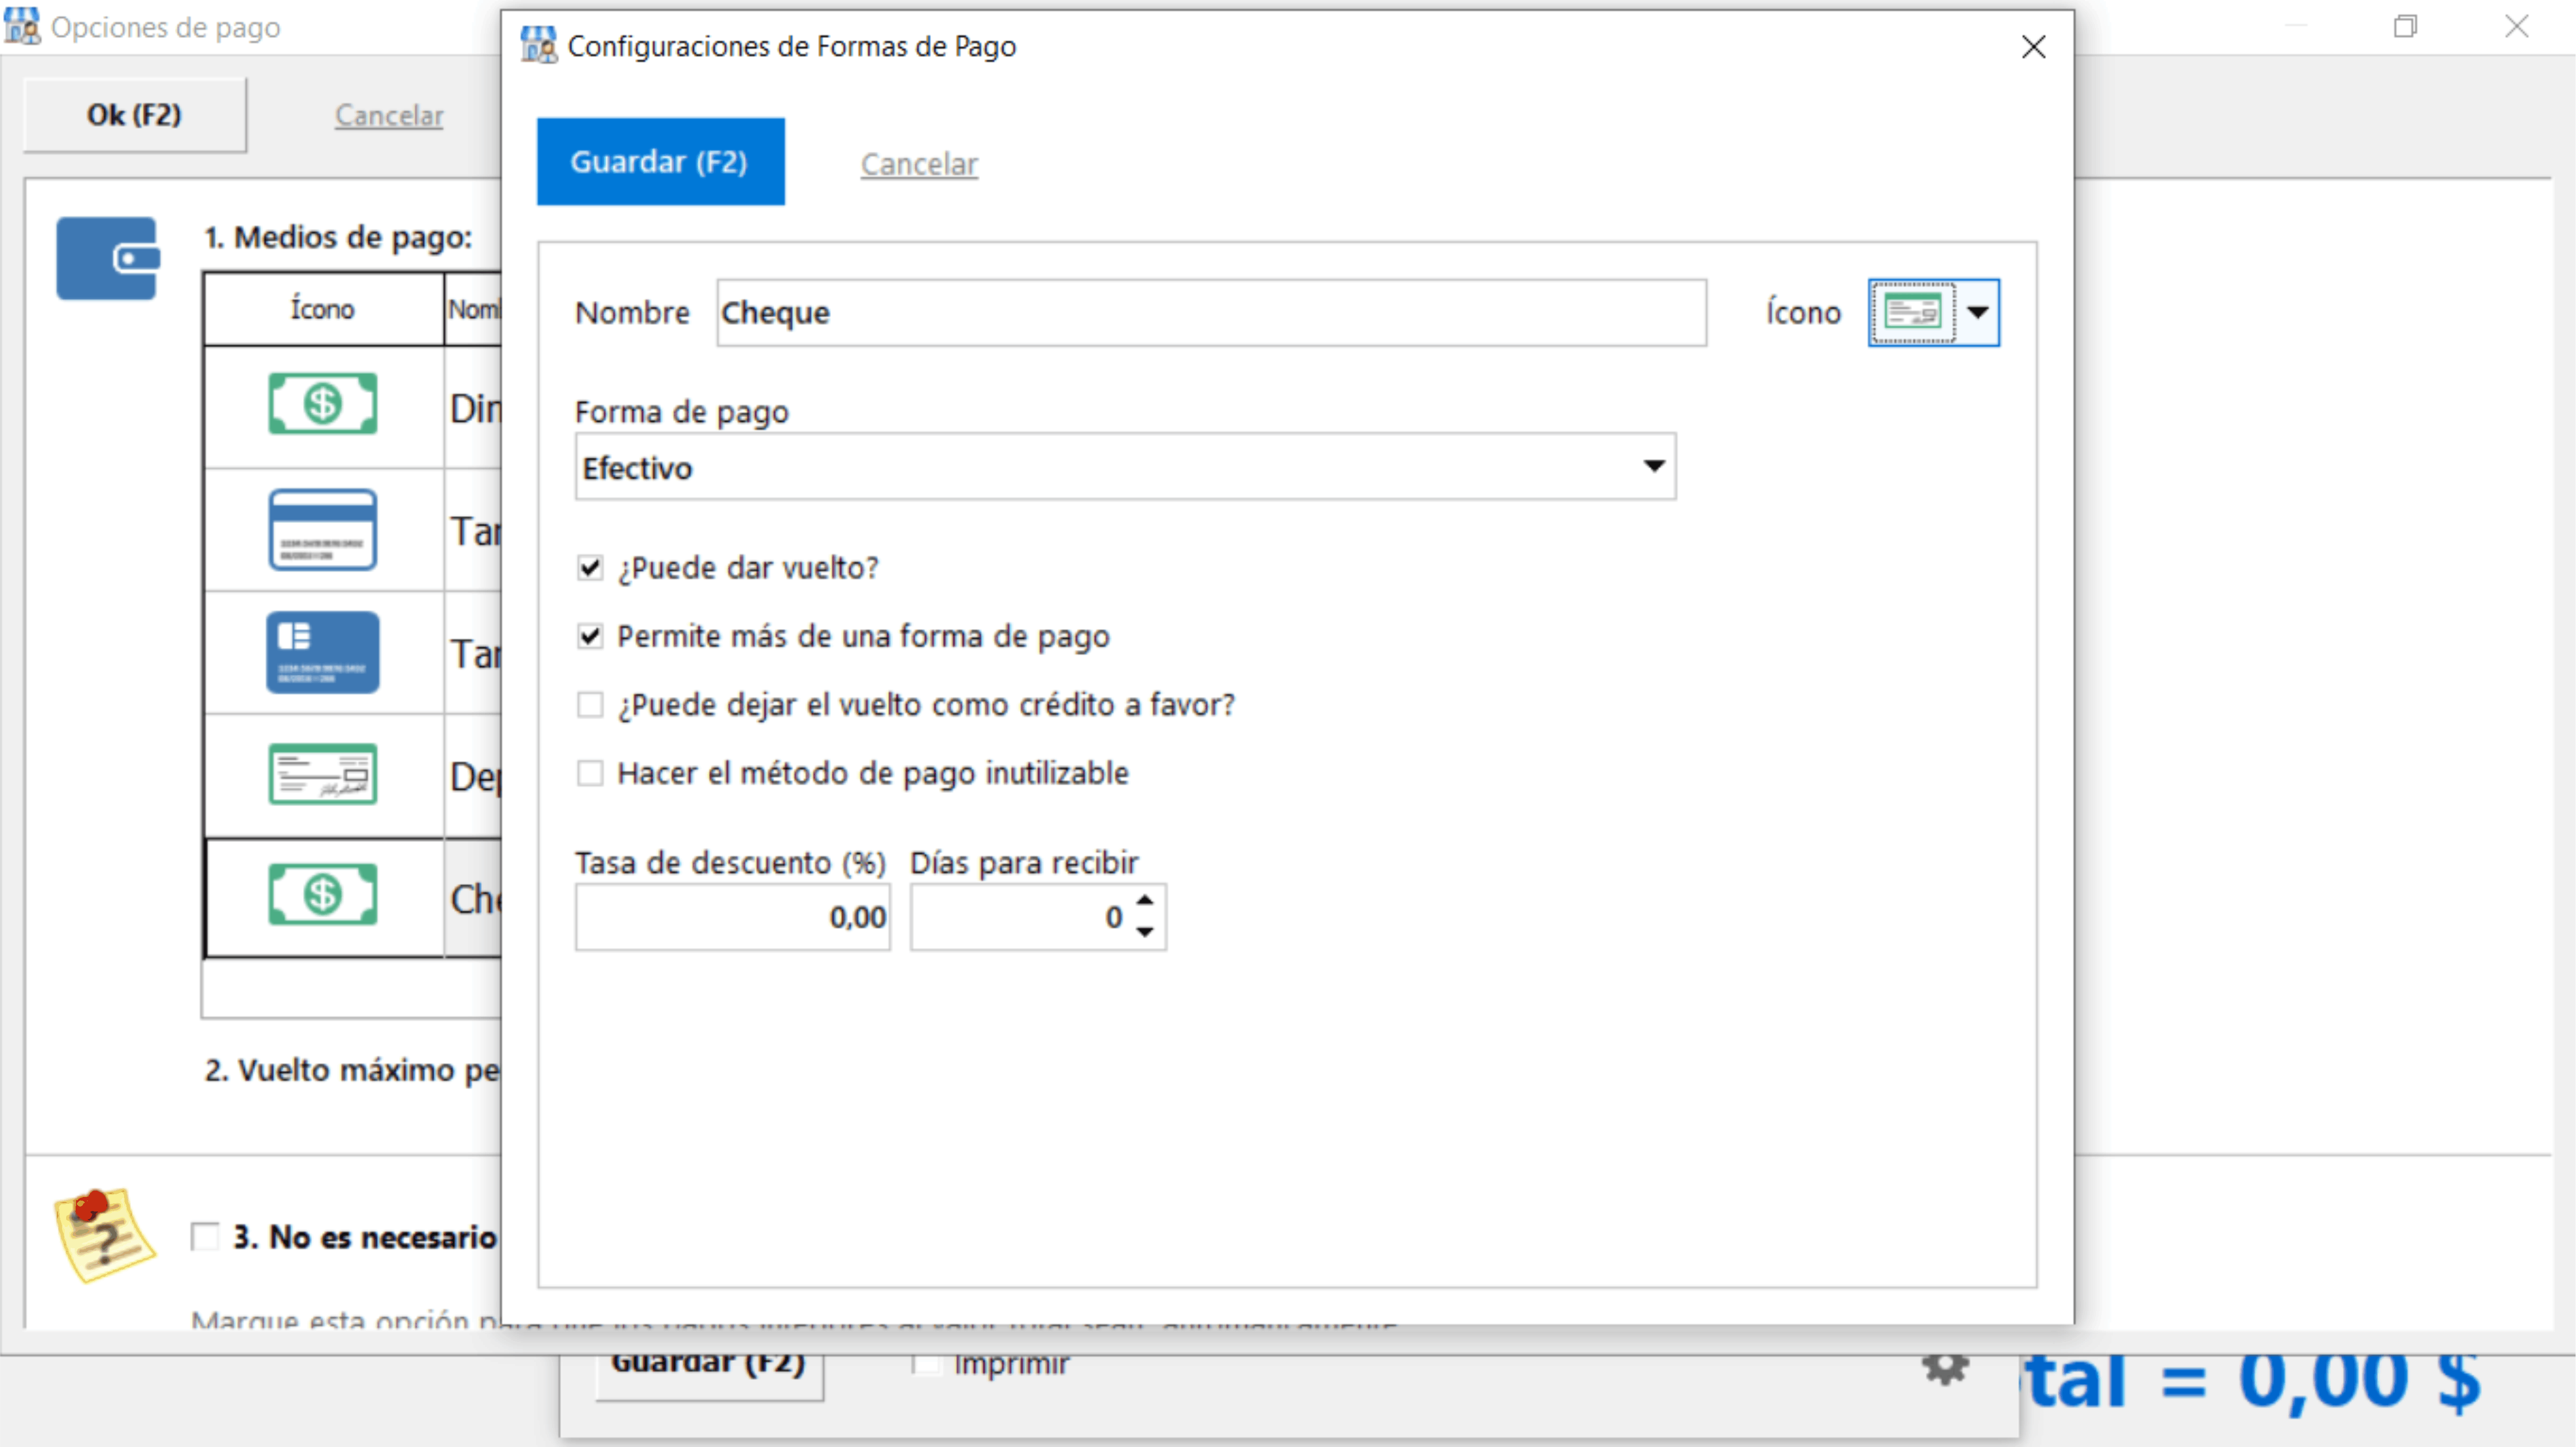The width and height of the screenshot is (2576, 1447).
Task: Click Cancelar link in the Configuraciones dialog
Action: (x=918, y=164)
